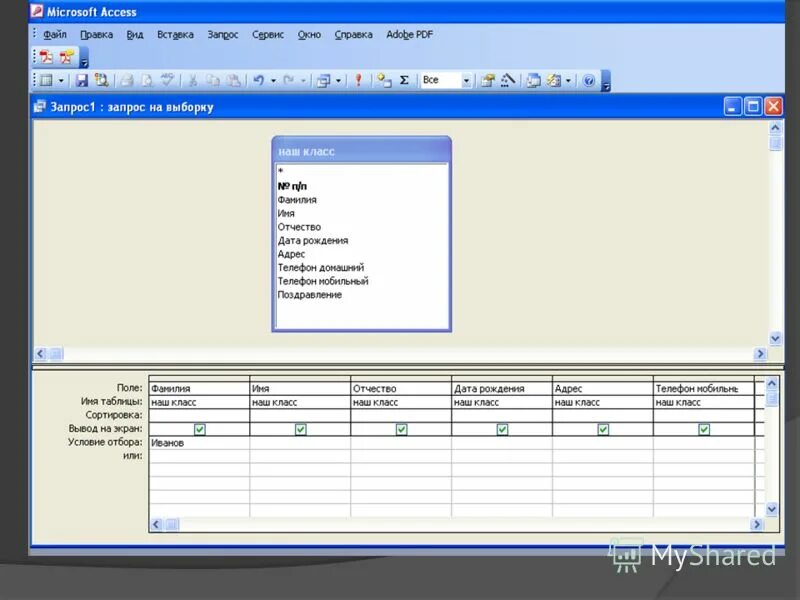Click upper pane scroll down arrow
800x600 pixels.
click(x=775, y=338)
